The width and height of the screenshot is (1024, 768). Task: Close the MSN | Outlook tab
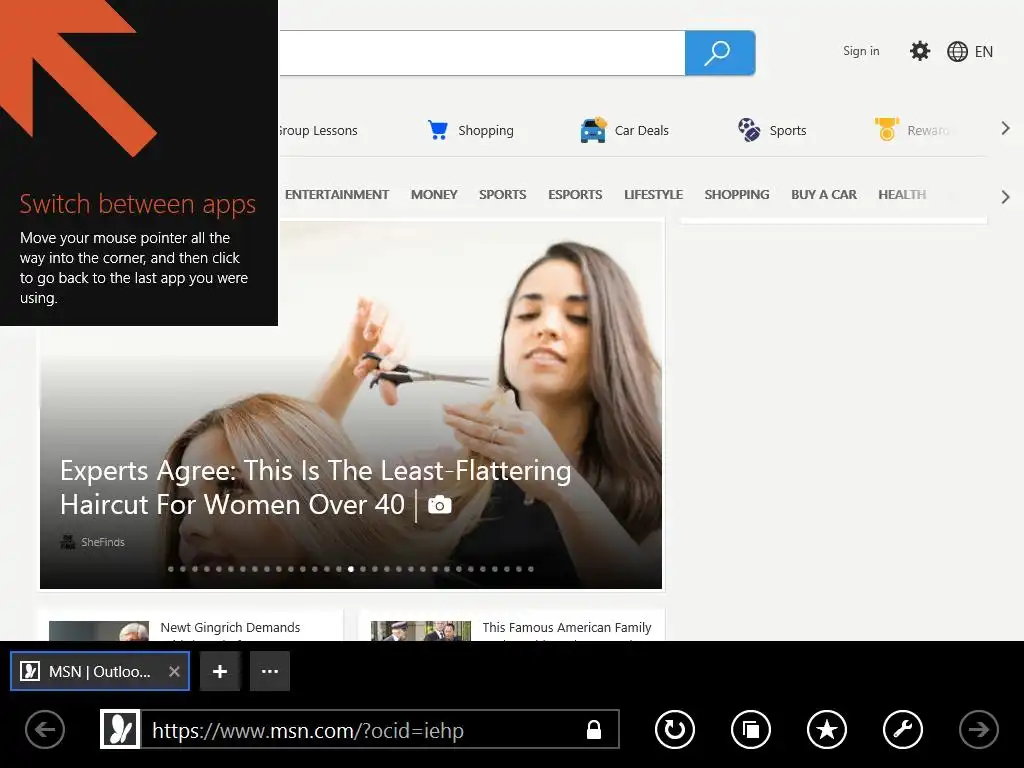(x=174, y=671)
